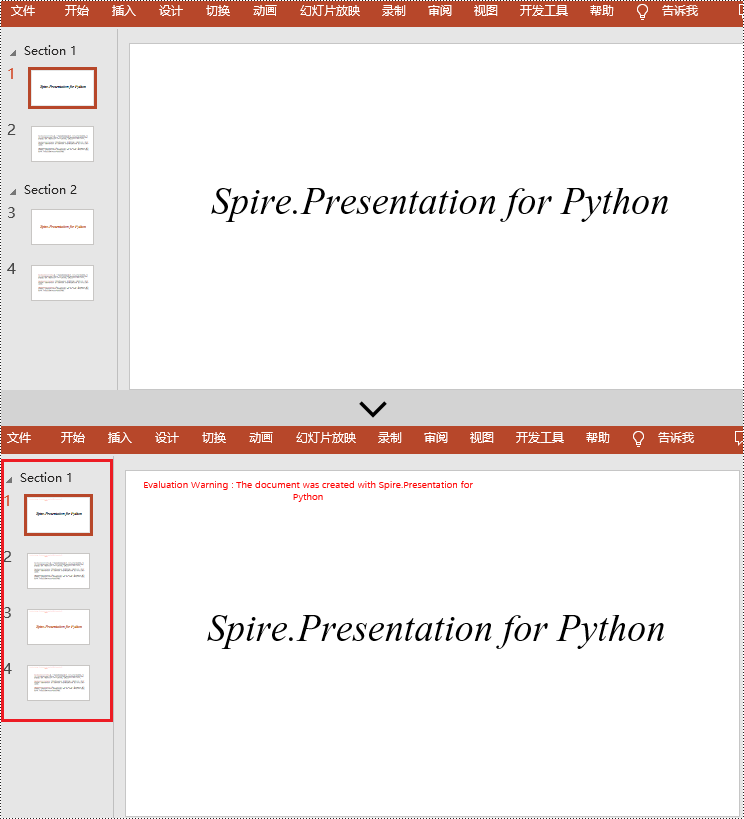Select Section 1 label in bottom window

45,478
